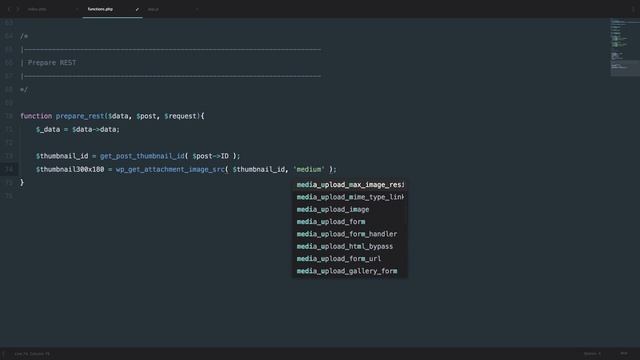Image resolution: width=640 pixels, height=360 pixels.
Task: Select media_upload_image suggestion
Action: point(350,209)
